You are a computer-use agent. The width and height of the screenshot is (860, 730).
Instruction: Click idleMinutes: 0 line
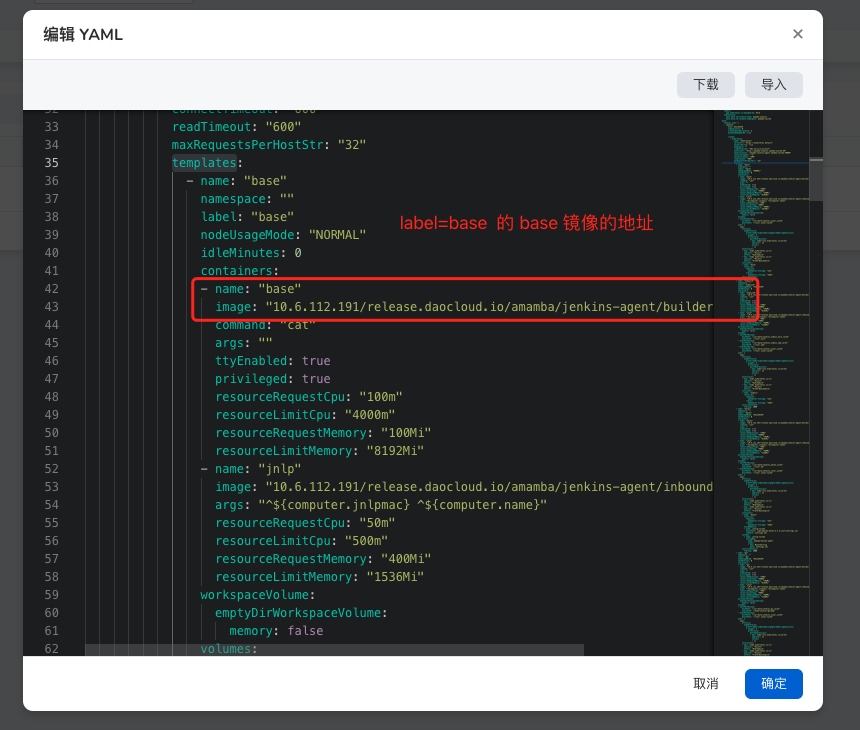(x=251, y=253)
